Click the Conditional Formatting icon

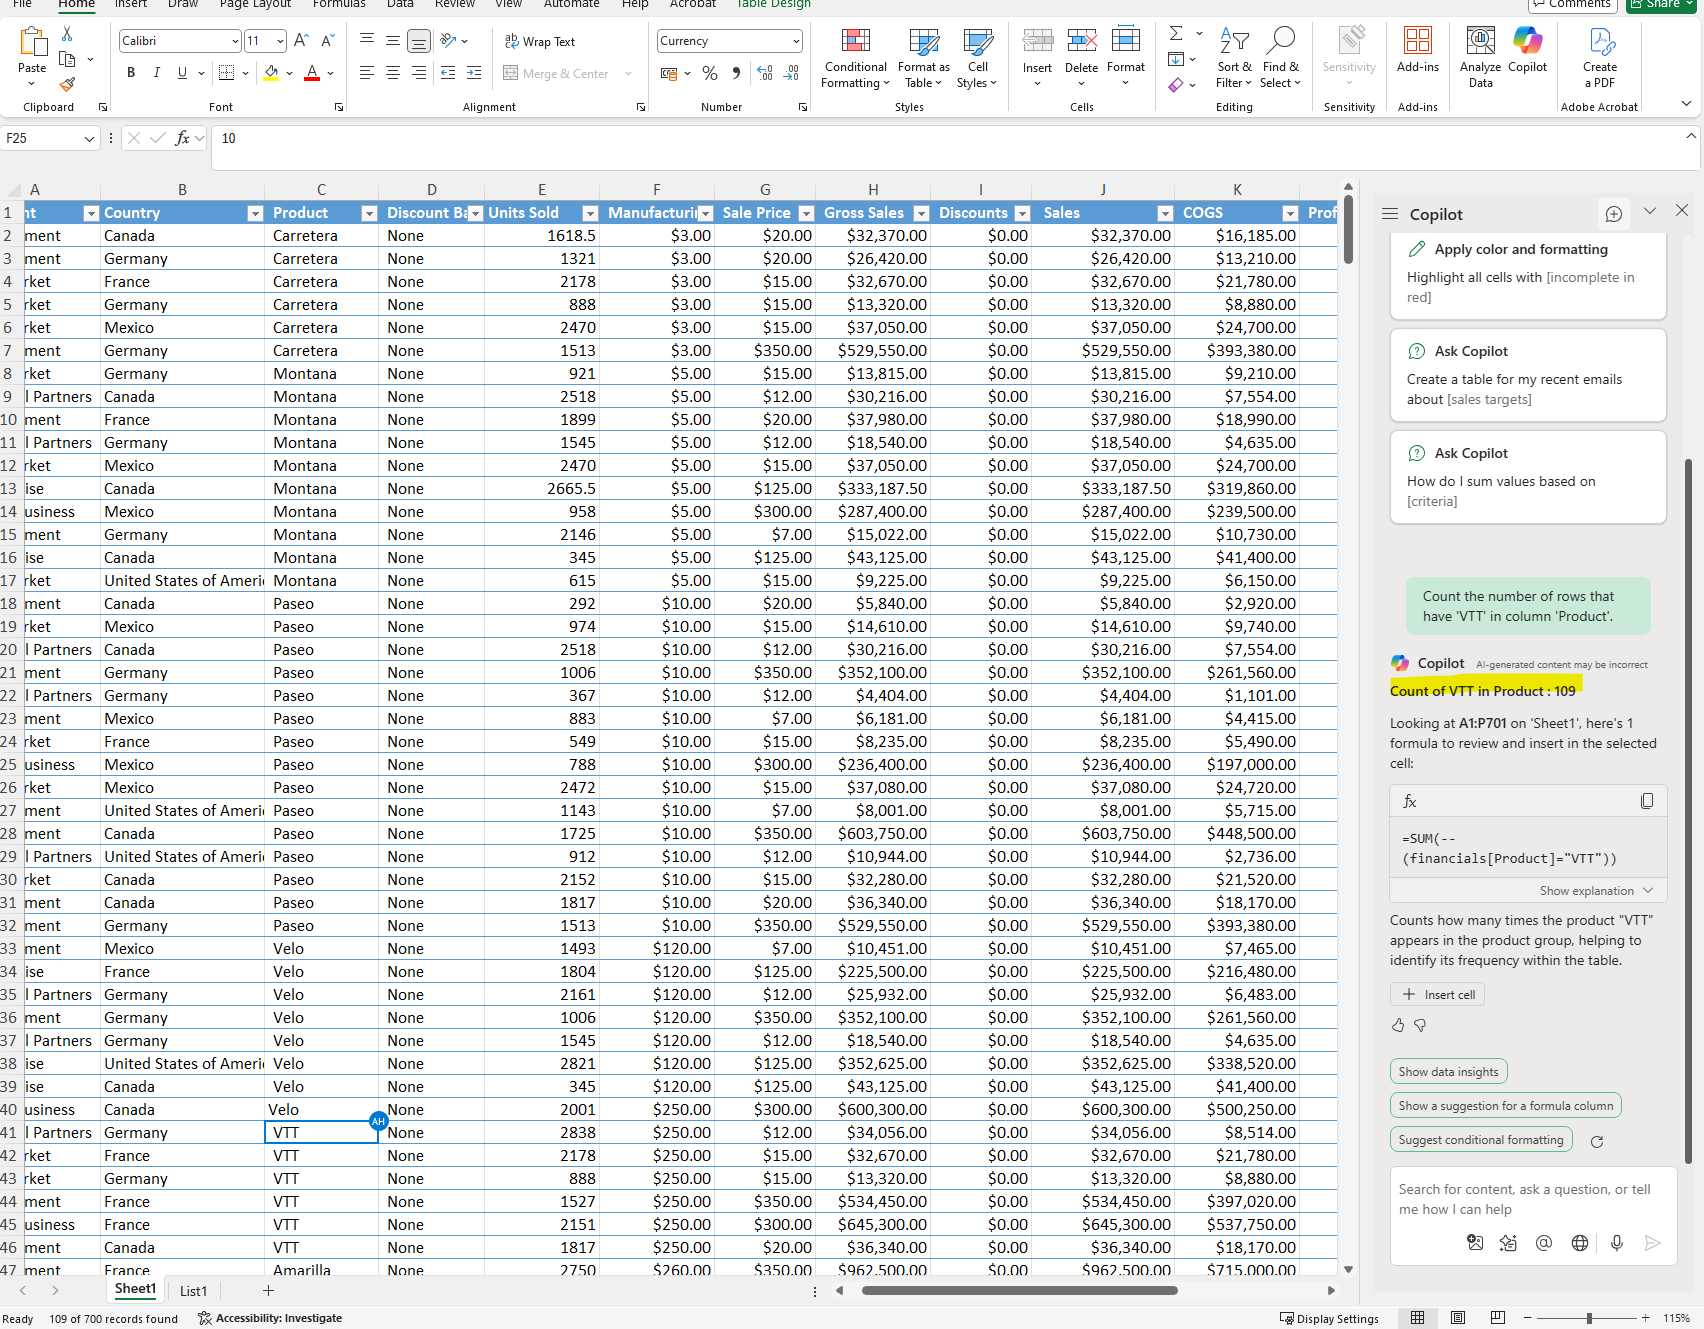(855, 42)
